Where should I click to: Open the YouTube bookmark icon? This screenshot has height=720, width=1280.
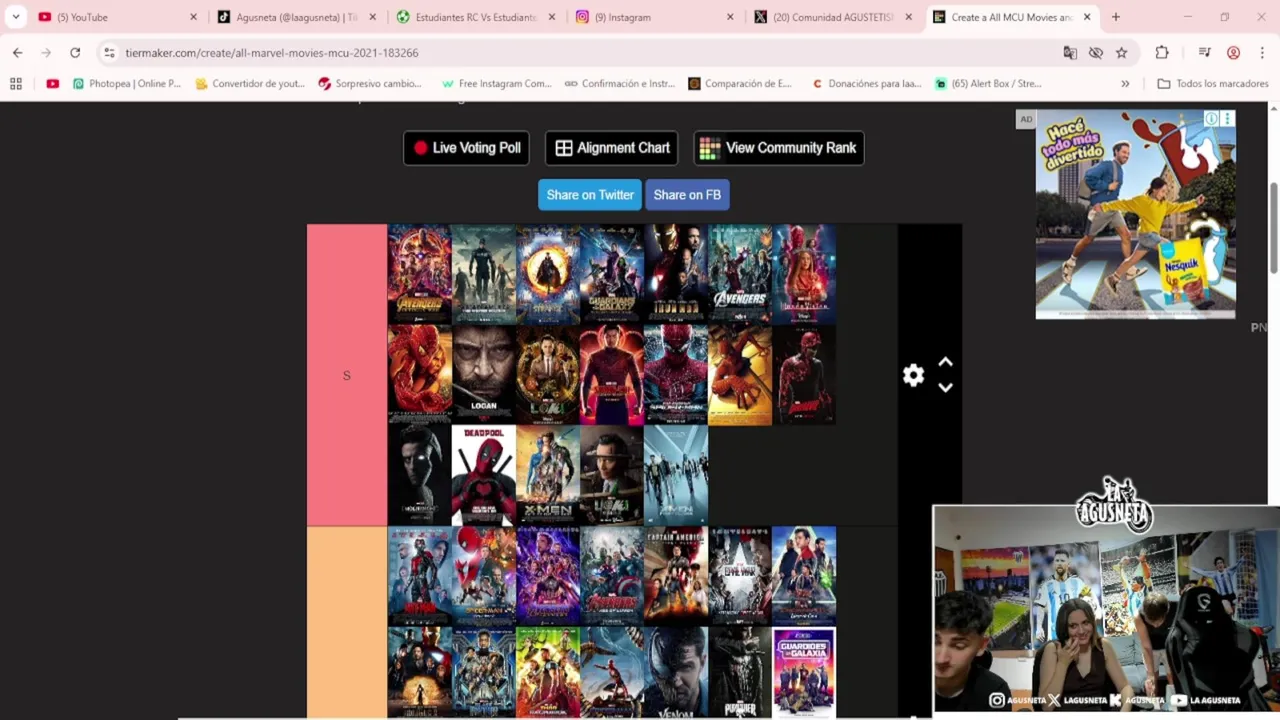(x=52, y=84)
